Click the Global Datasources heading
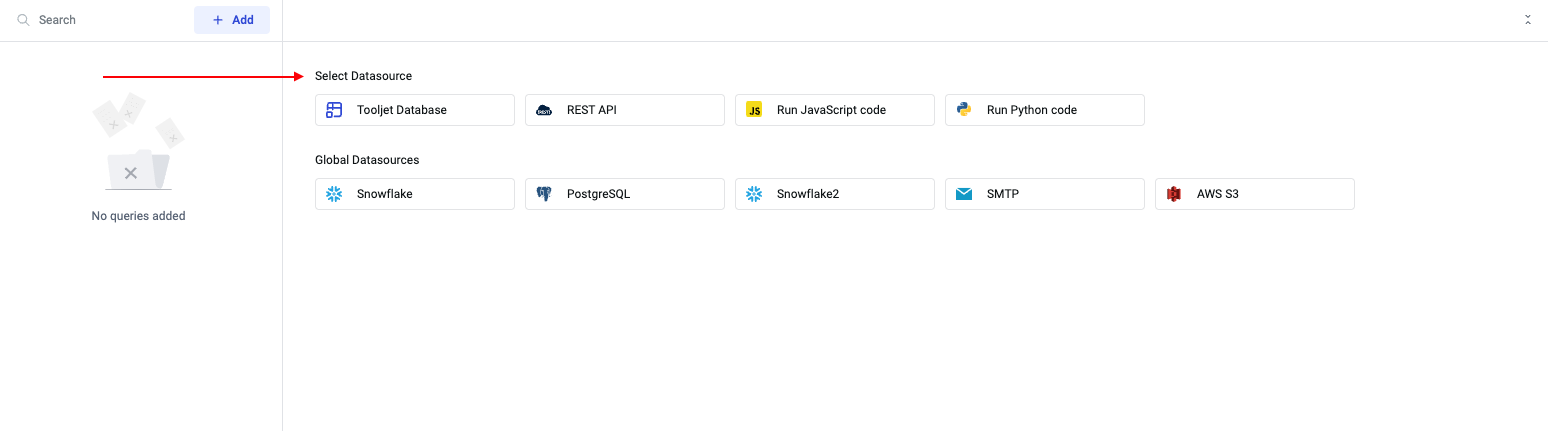Image resolution: width=1548 pixels, height=431 pixels. tap(367, 160)
